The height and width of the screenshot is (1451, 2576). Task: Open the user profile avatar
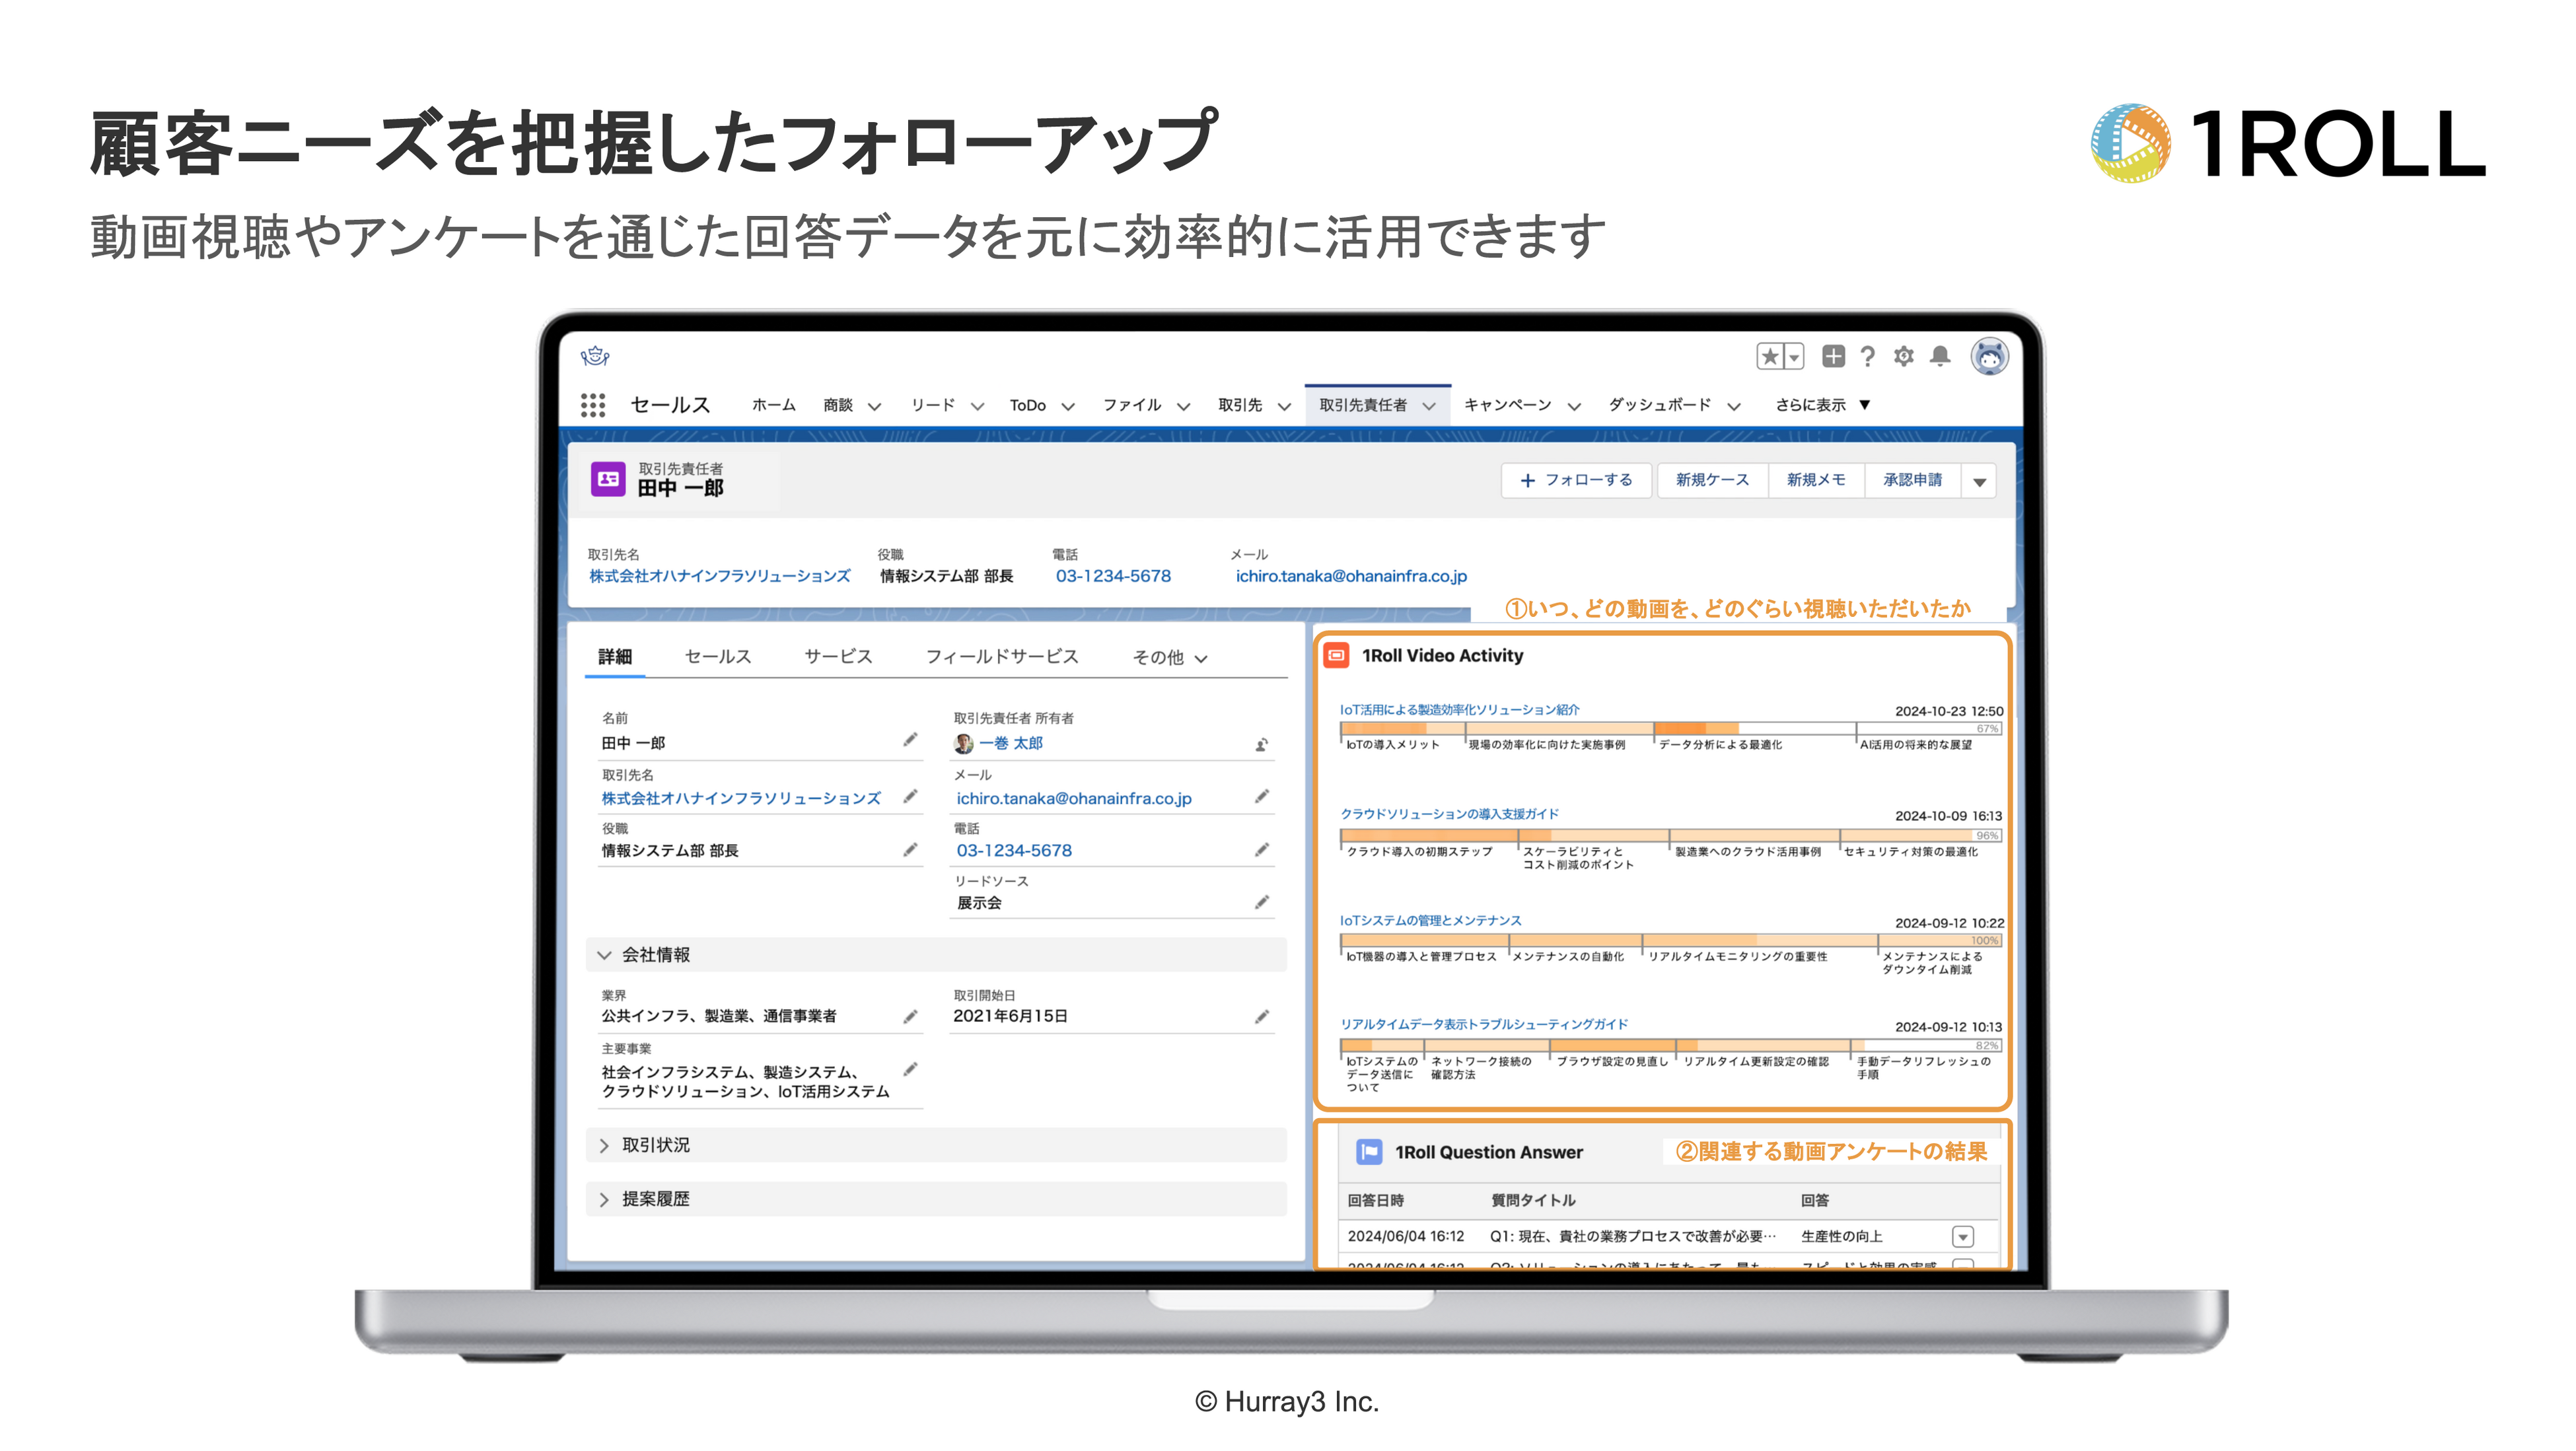pyautogui.click(x=1989, y=356)
